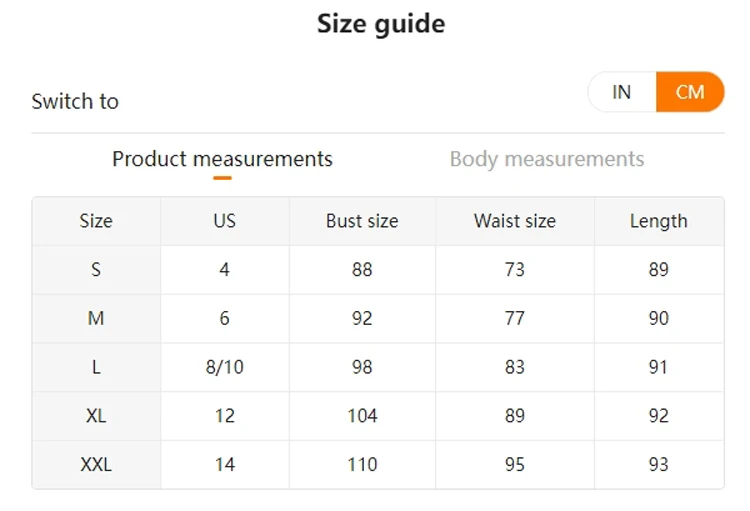Select the M size row label
This screenshot has width=750, height=511.
click(96, 318)
